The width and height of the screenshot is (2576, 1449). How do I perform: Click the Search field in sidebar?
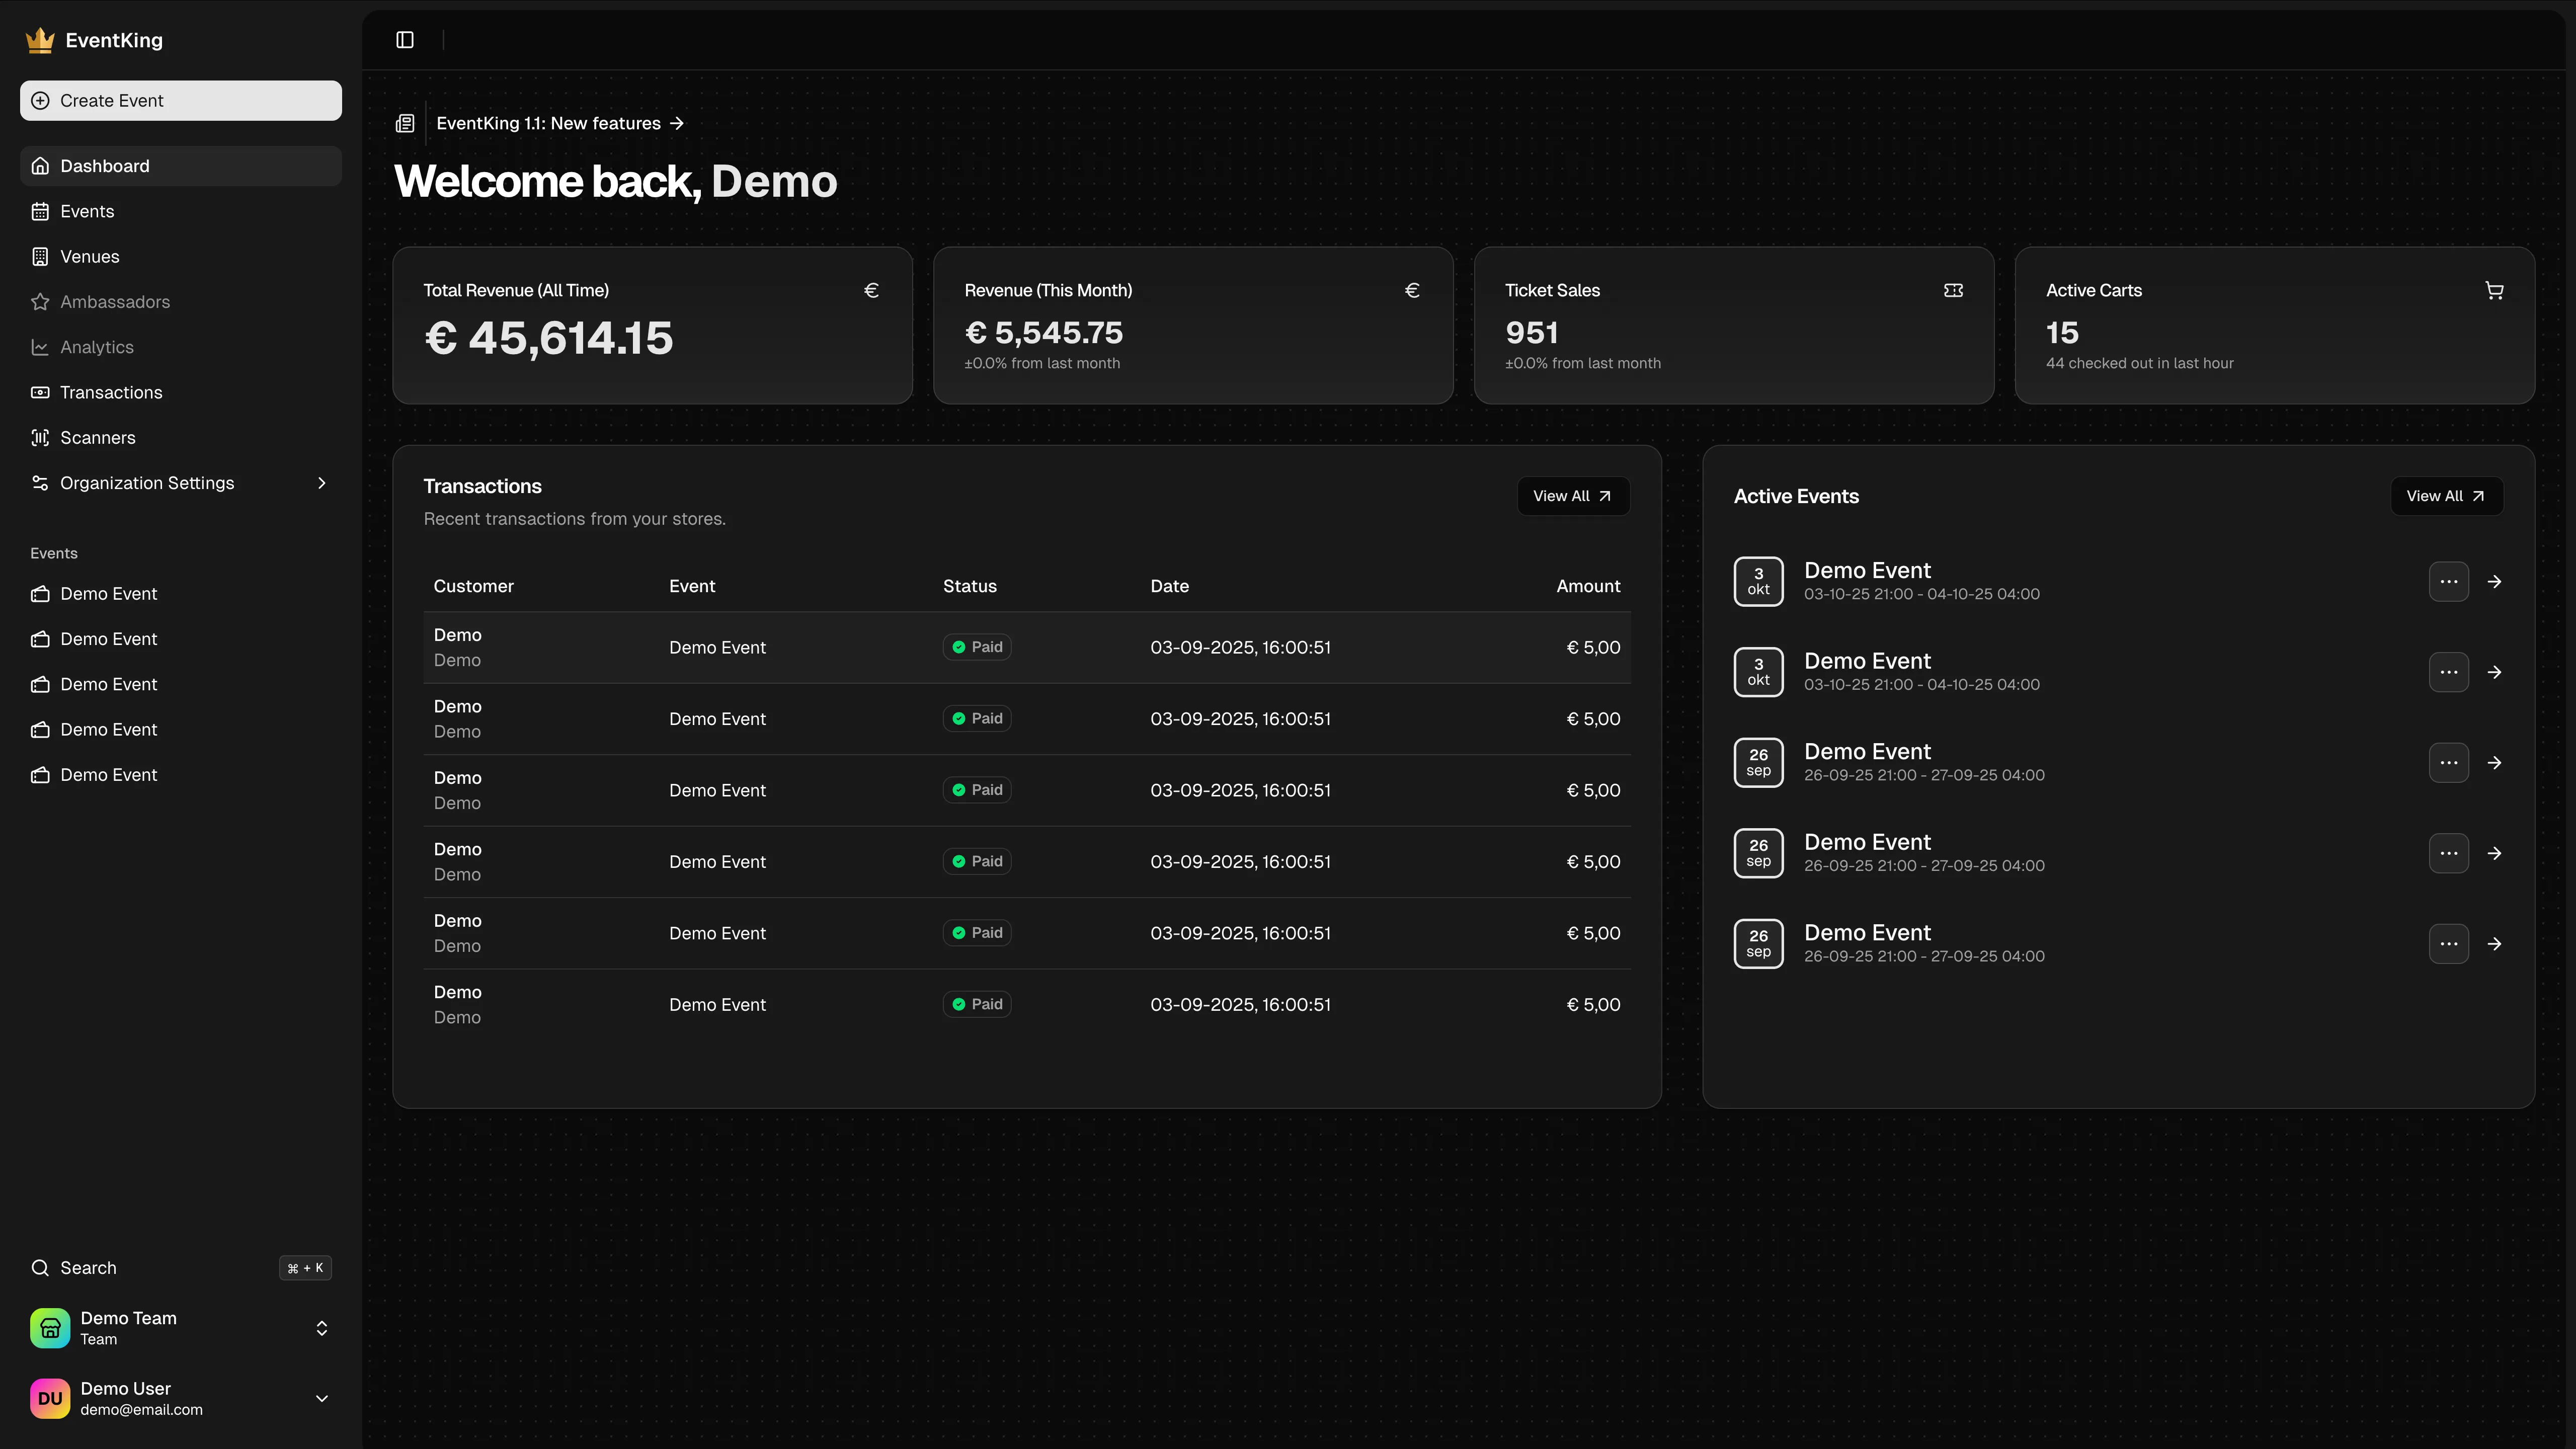point(88,1268)
